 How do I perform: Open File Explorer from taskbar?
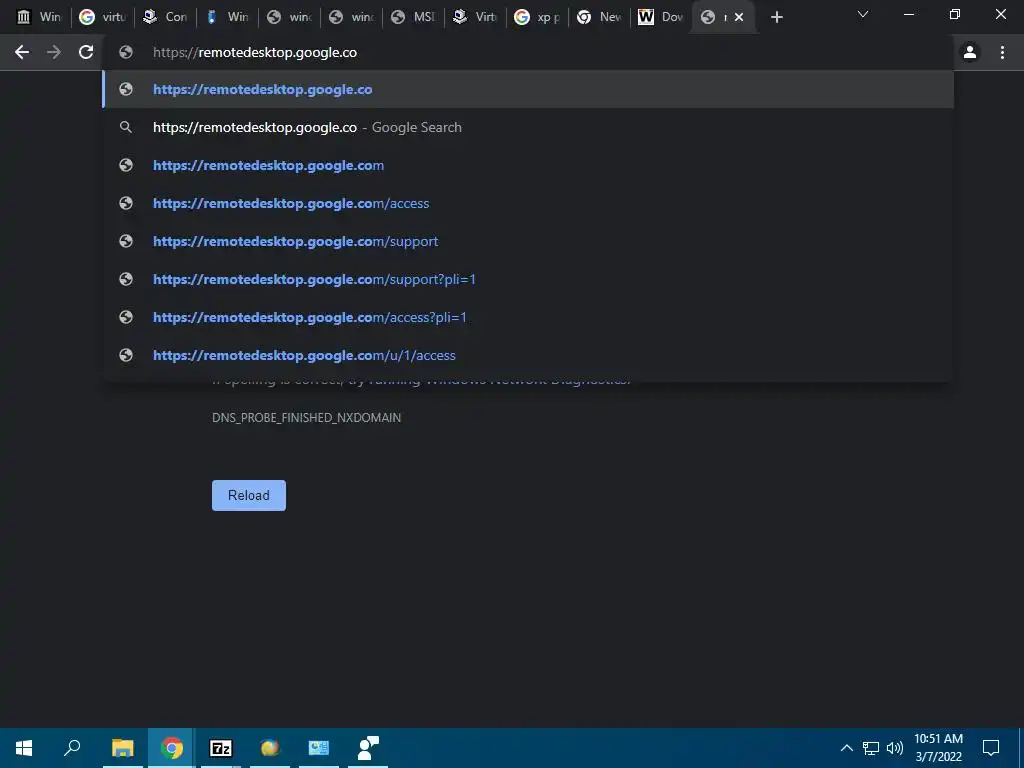click(x=122, y=748)
